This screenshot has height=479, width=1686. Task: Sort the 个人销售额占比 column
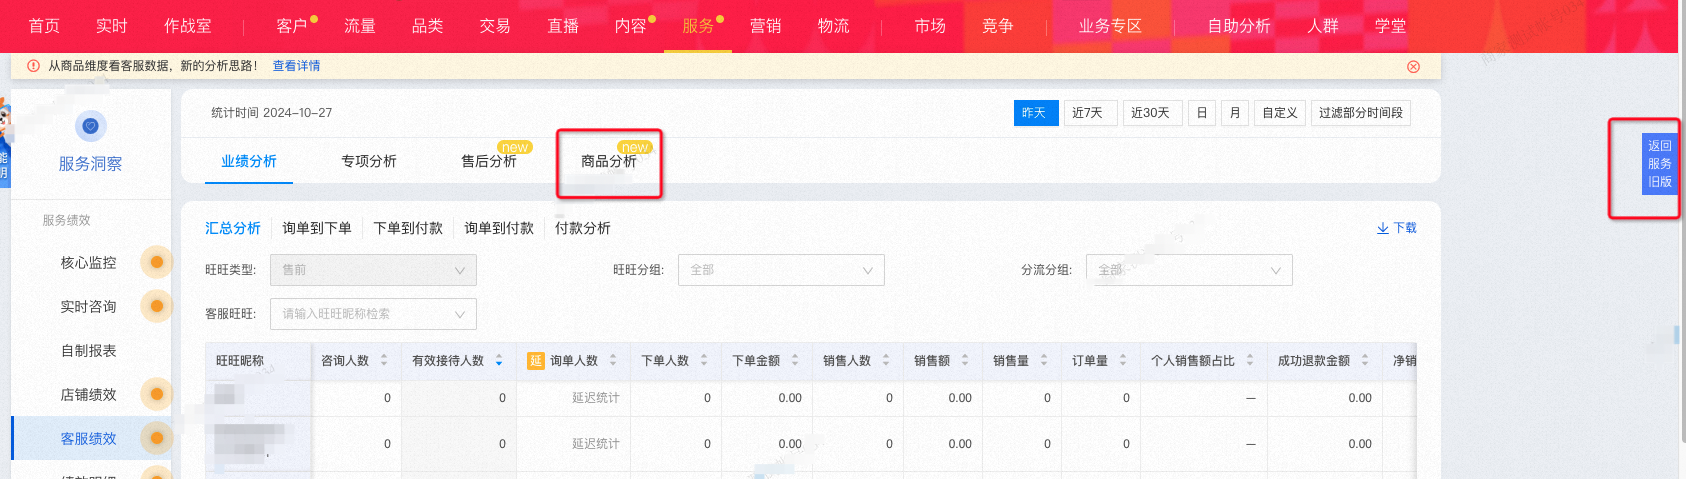tap(1250, 360)
